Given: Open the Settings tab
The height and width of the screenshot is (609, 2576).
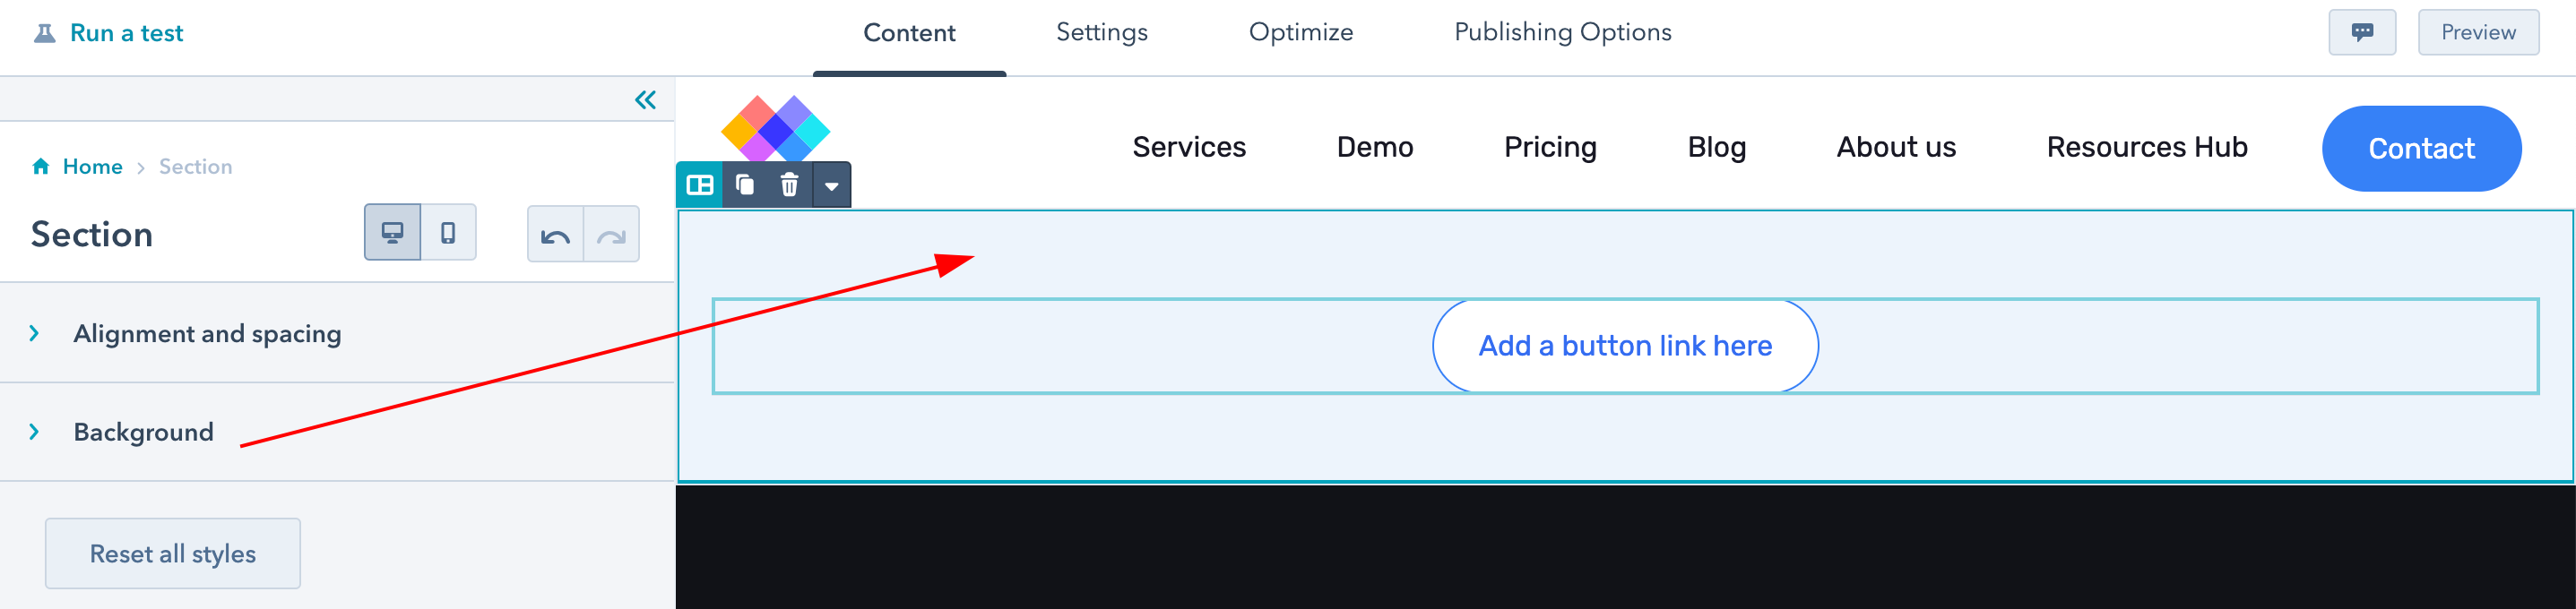Looking at the screenshot, I should click(1102, 33).
